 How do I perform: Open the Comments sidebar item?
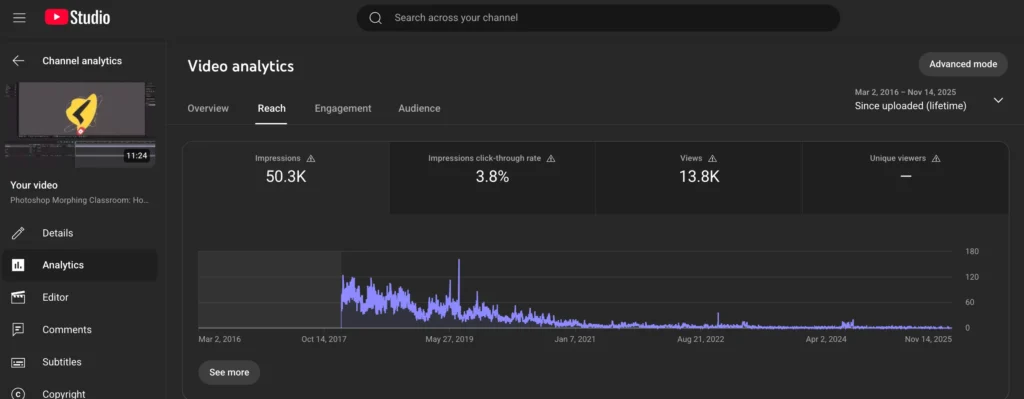[80, 330]
